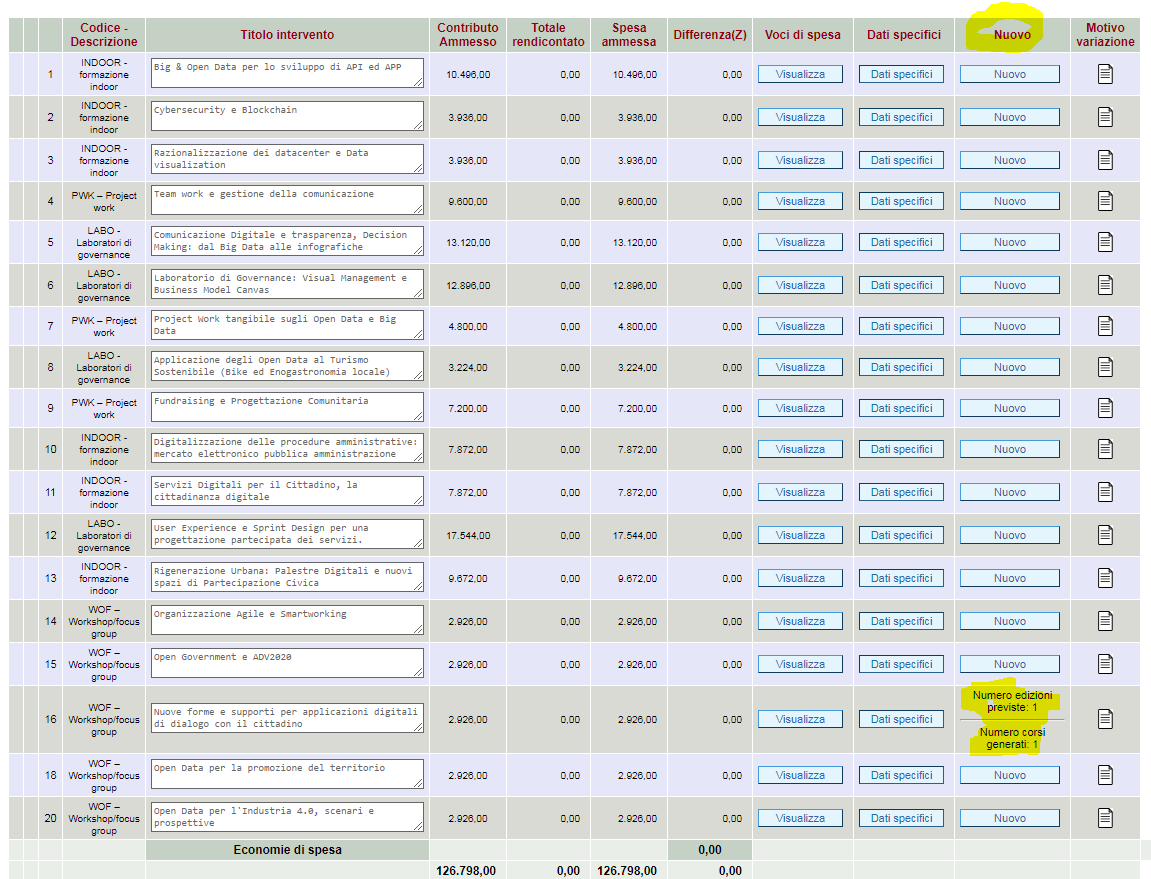Click the Nuovo column header
Image resolution: width=1151 pixels, height=879 pixels.
pos(1012,34)
